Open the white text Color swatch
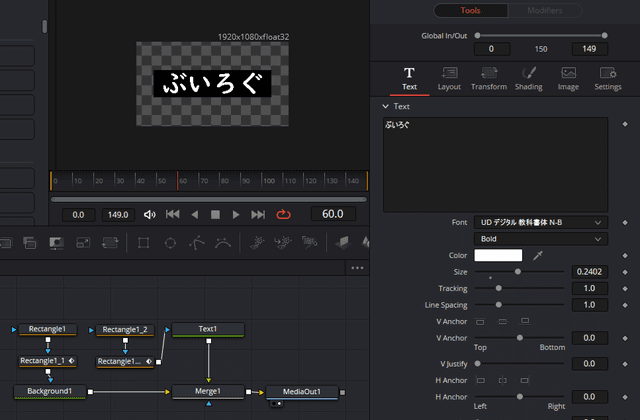This screenshot has height=420, width=640. coord(498,256)
